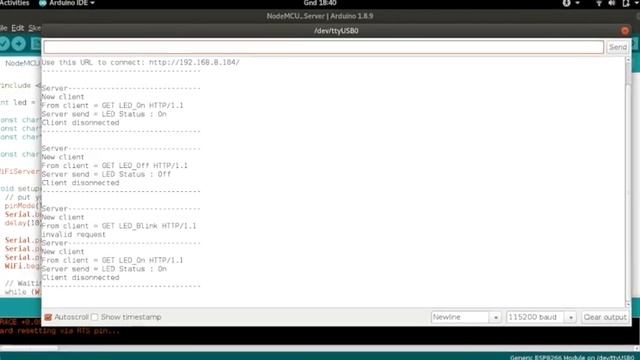Click the status bar text 'Generic ESP8266 Module'
640x360 pixels.
548,357
